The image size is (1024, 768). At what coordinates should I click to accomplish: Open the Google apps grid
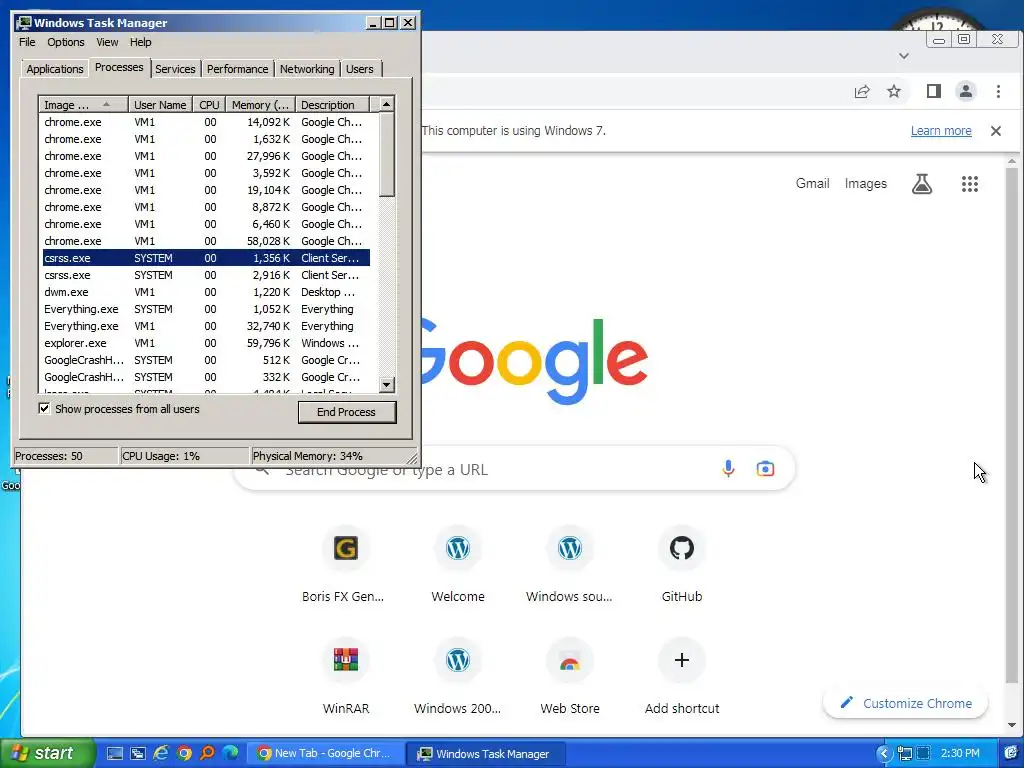[969, 184]
